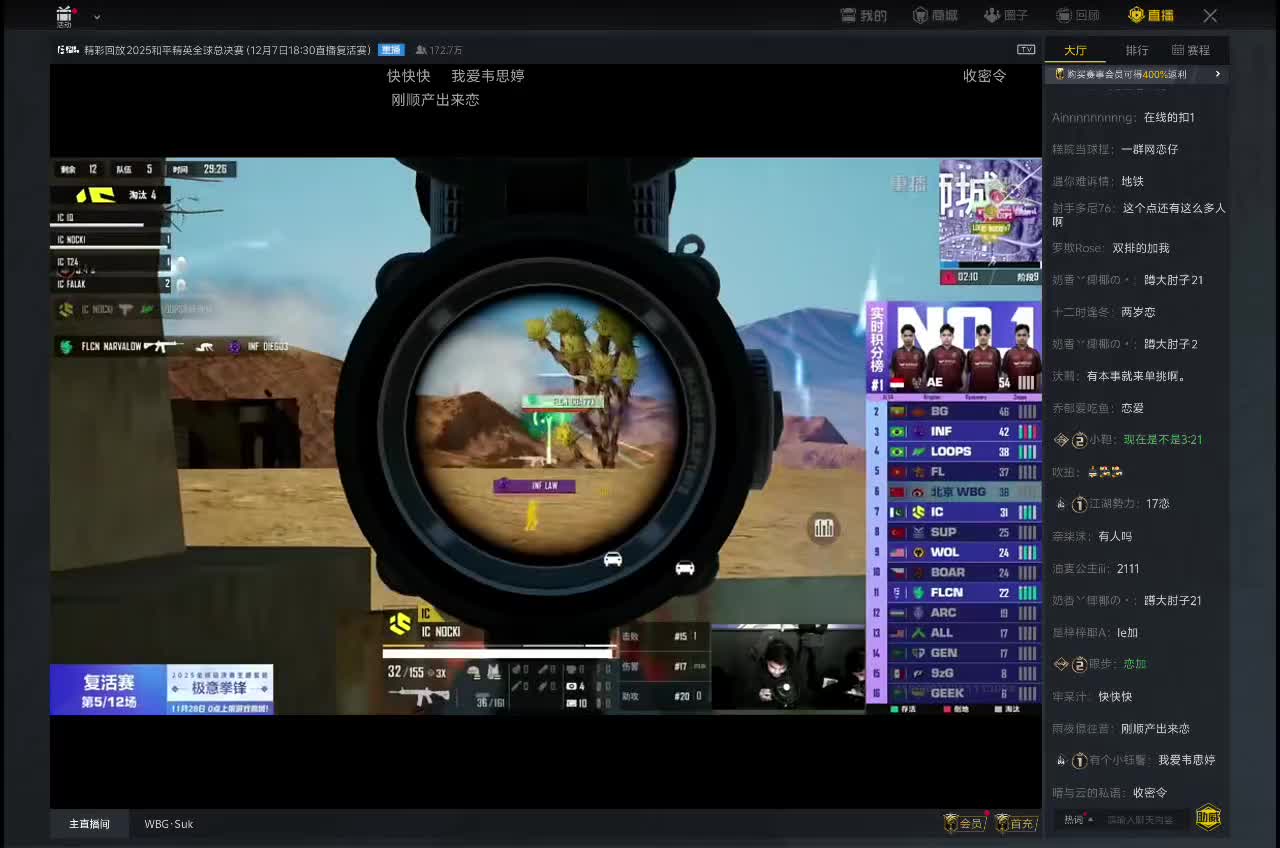Click the TV cast icon

click(x=1025, y=49)
